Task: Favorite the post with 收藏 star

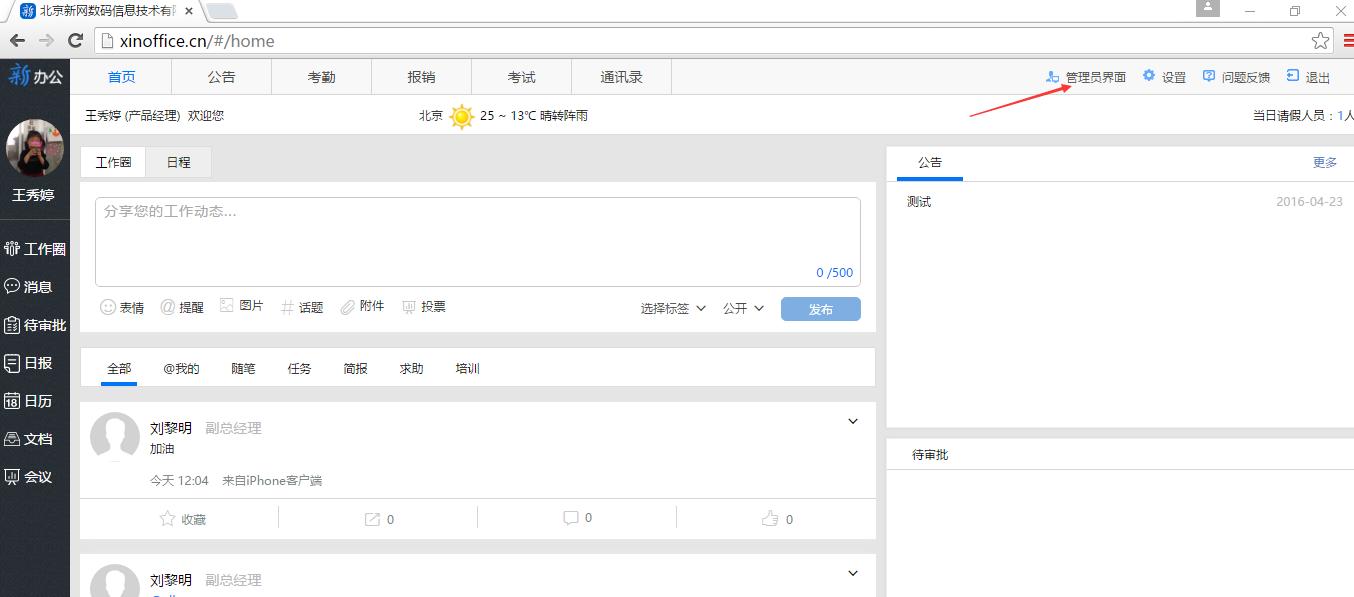Action: point(168,519)
